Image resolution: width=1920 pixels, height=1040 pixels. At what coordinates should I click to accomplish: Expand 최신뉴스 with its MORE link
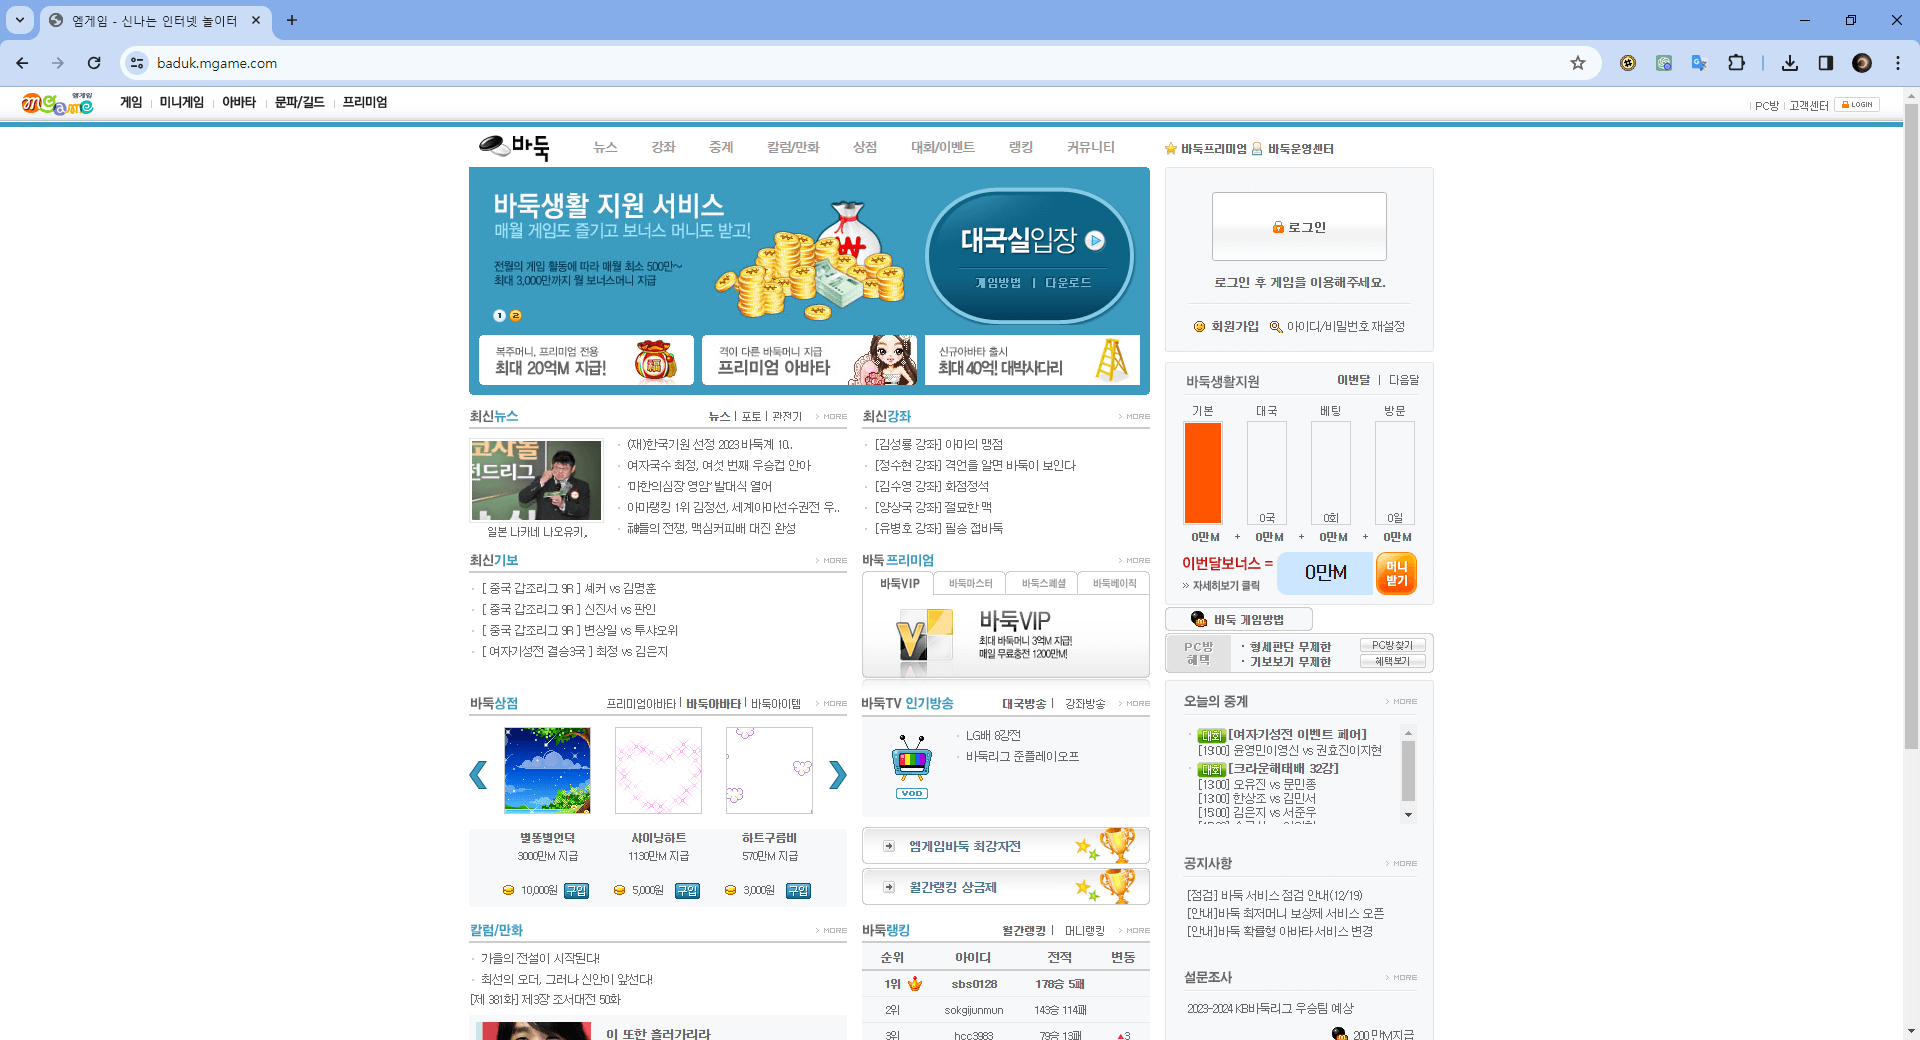click(832, 417)
